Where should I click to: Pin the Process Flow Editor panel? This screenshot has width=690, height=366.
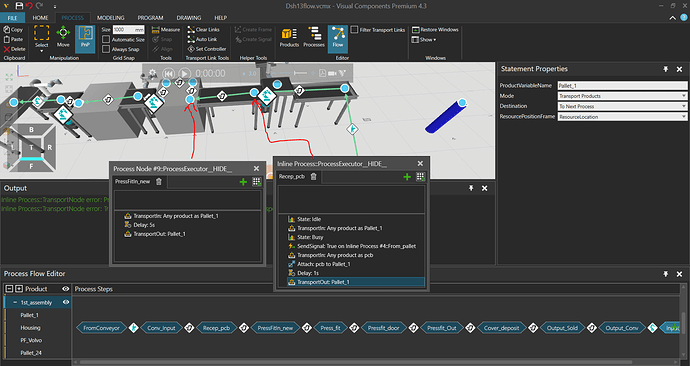pyautogui.click(x=665, y=274)
